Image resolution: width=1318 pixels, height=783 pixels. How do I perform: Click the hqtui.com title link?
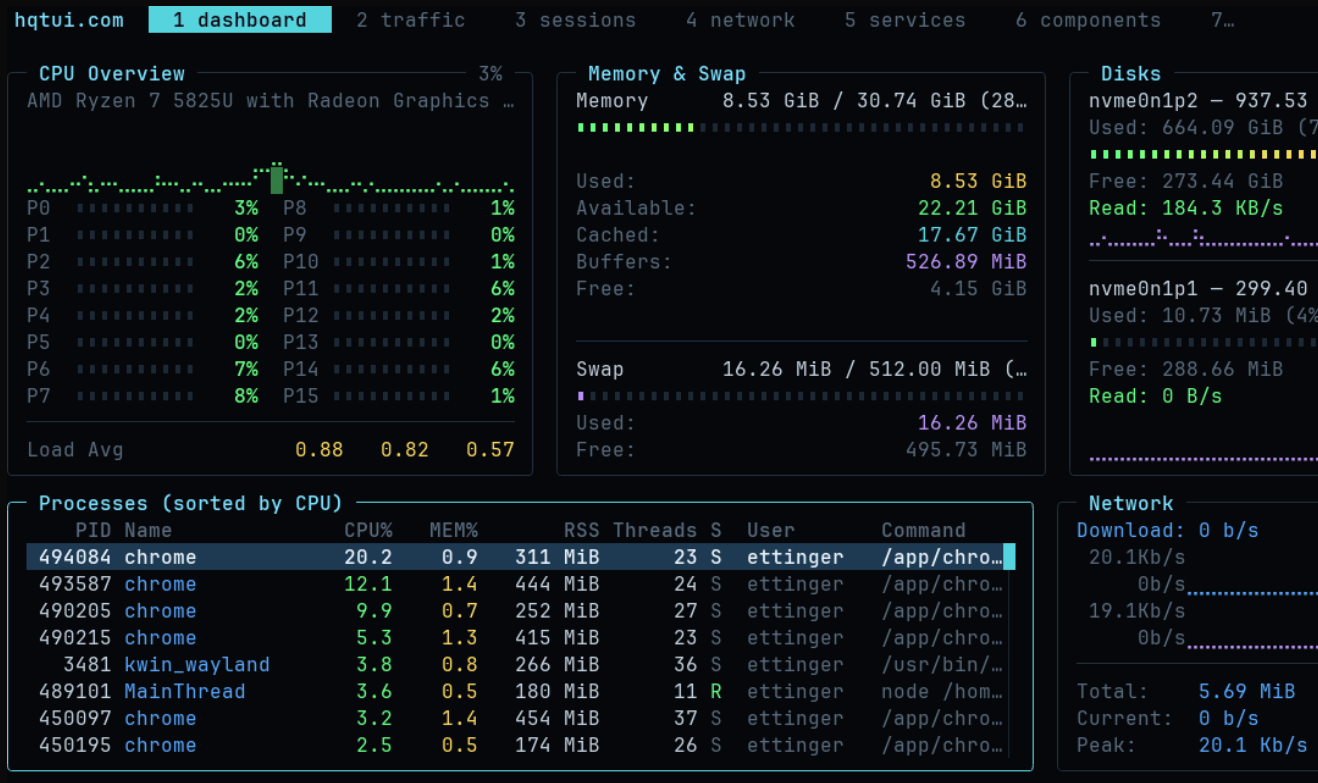click(69, 20)
